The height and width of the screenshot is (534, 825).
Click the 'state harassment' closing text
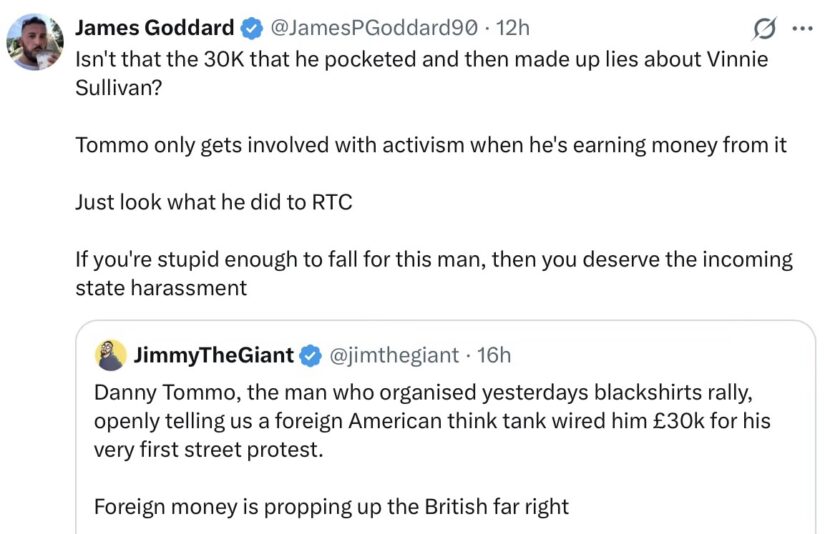tap(161, 288)
